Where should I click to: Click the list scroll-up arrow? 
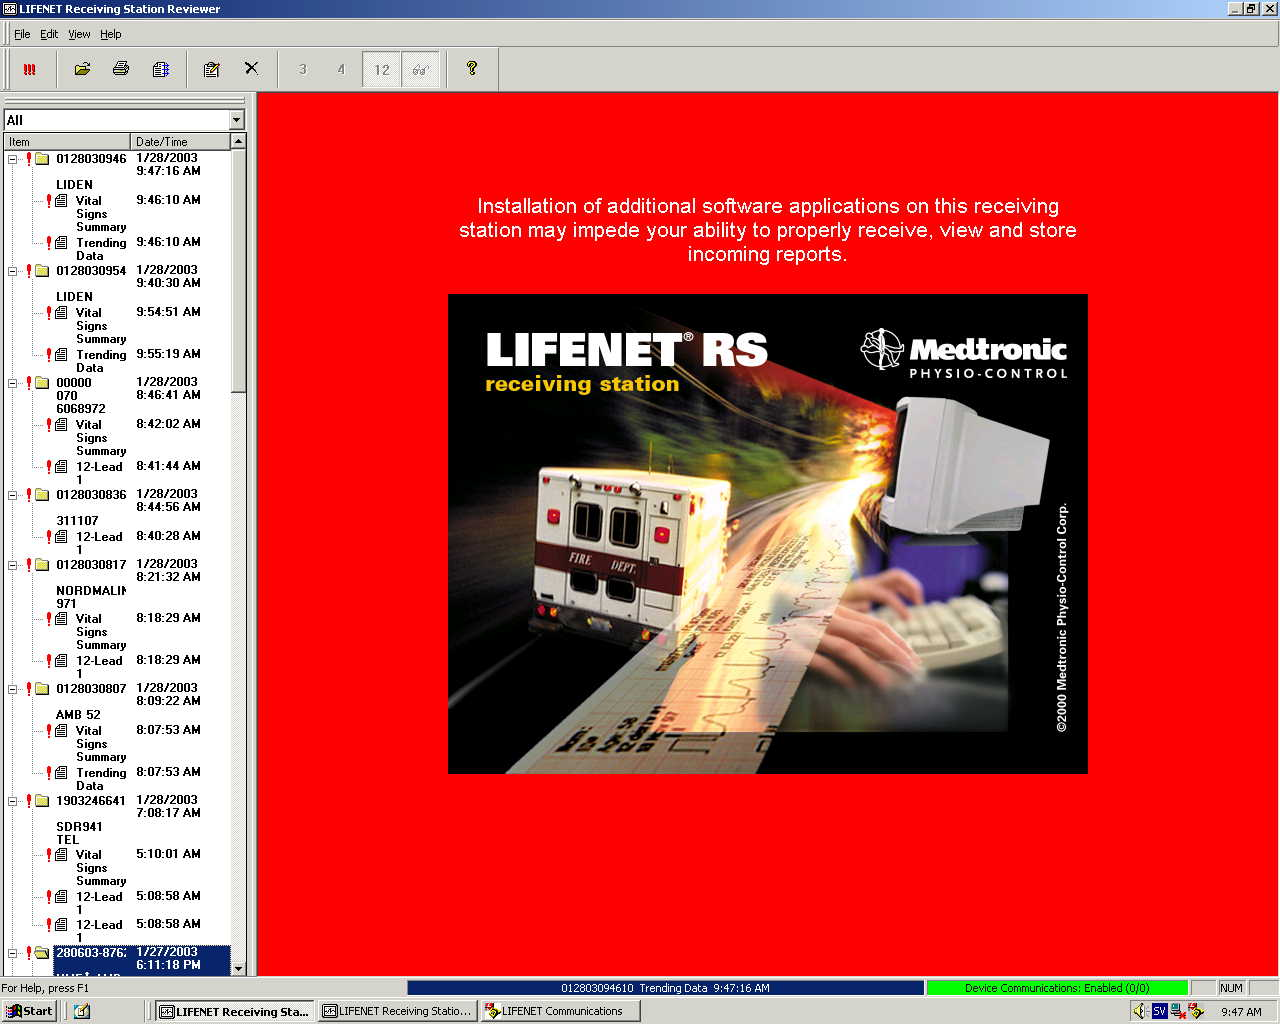tap(238, 142)
